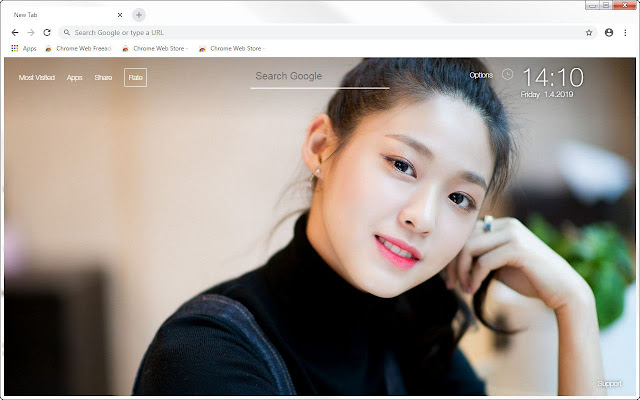This screenshot has width=640, height=400.
Task: Click the Chrome address bar
Action: tap(328, 33)
